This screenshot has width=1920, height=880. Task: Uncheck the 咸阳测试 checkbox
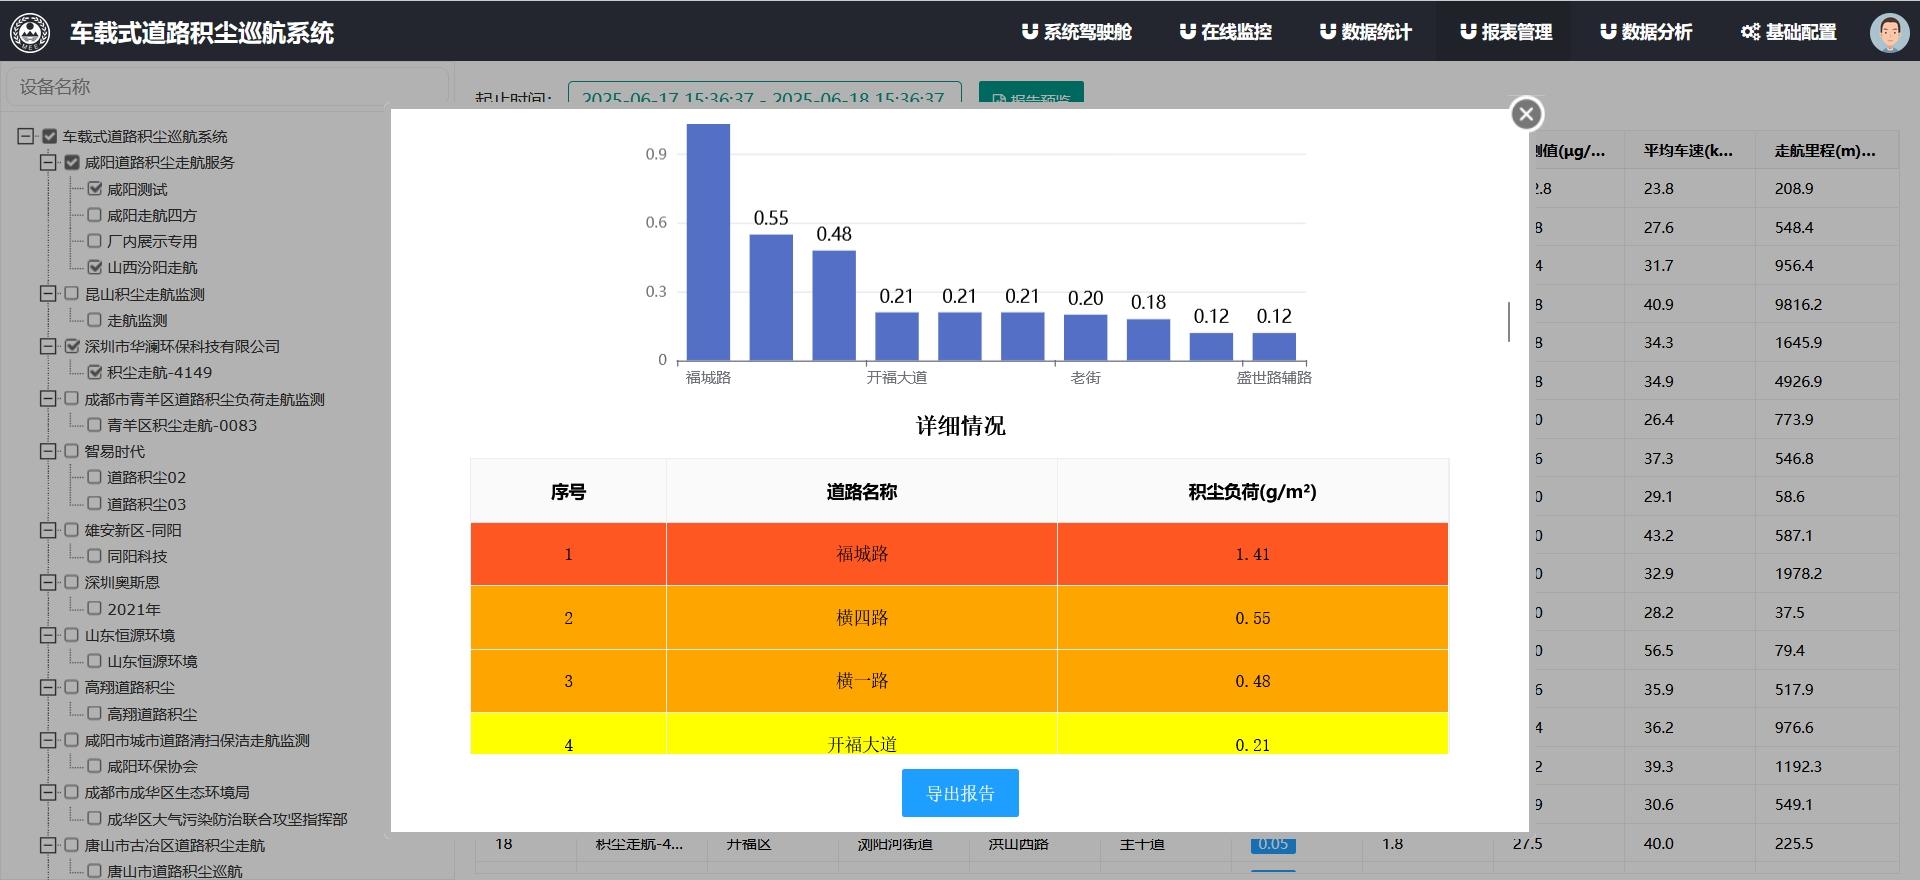(95, 188)
